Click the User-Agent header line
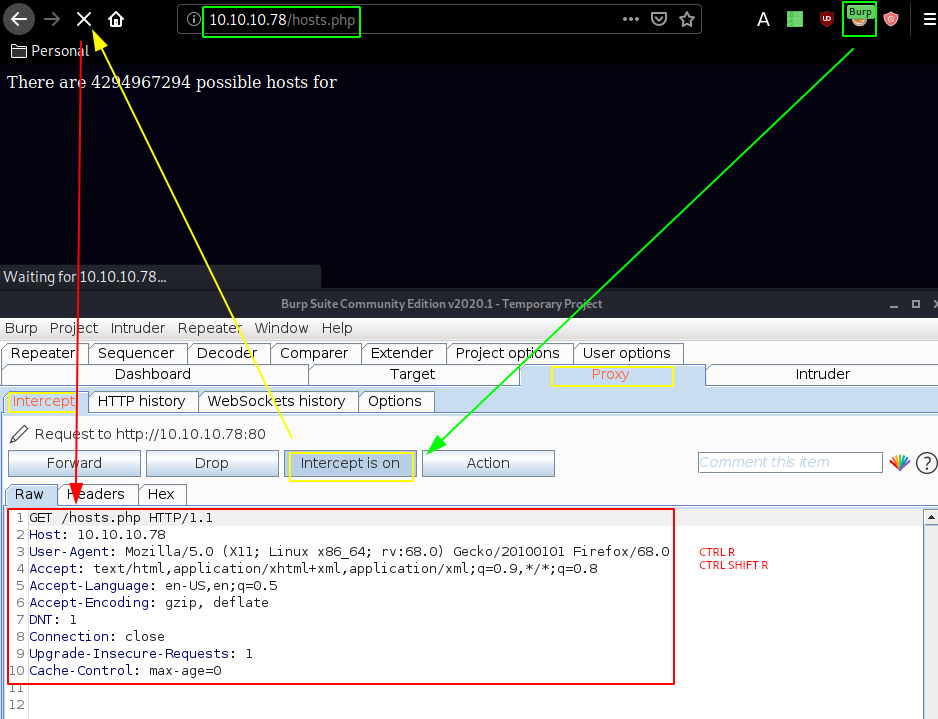 (349, 552)
